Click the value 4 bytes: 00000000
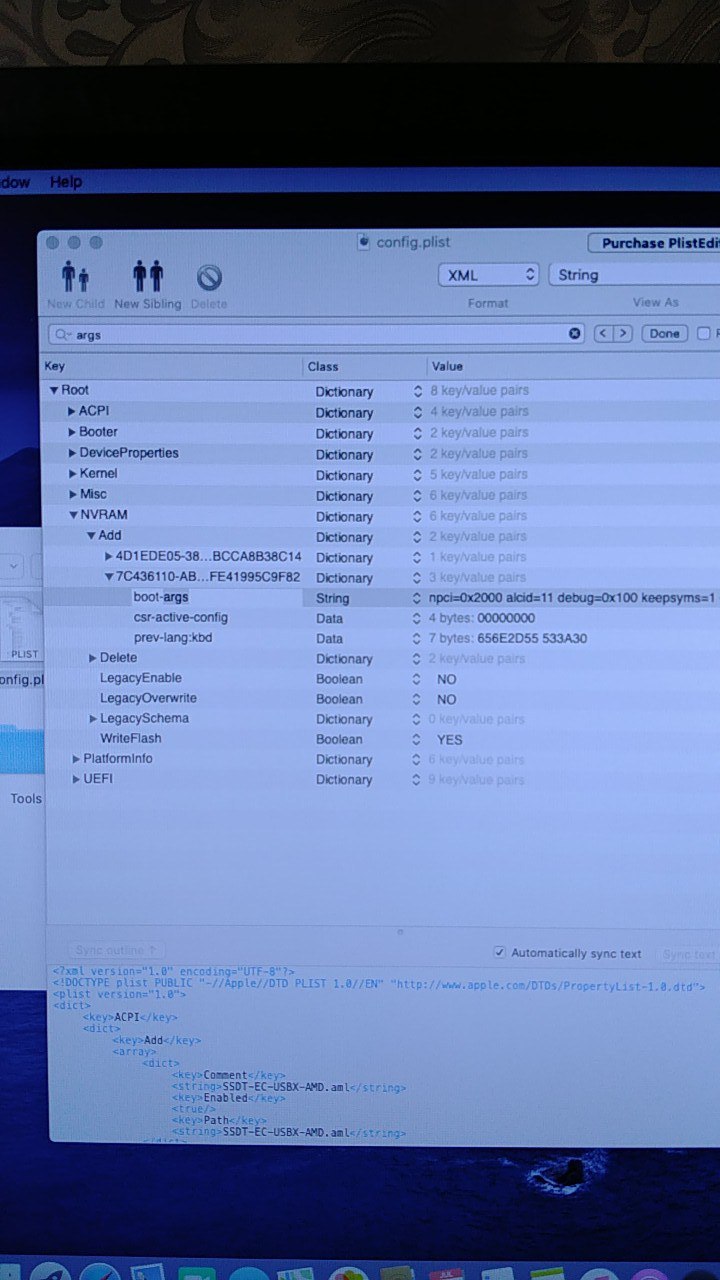Screen dimensions: 720x1280 [482, 618]
